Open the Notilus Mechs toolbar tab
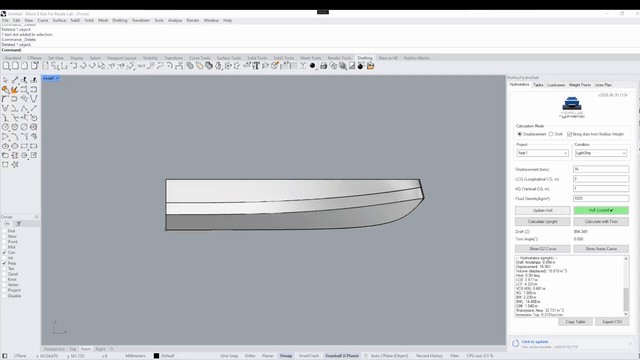640x360 pixels. [x=417, y=58]
